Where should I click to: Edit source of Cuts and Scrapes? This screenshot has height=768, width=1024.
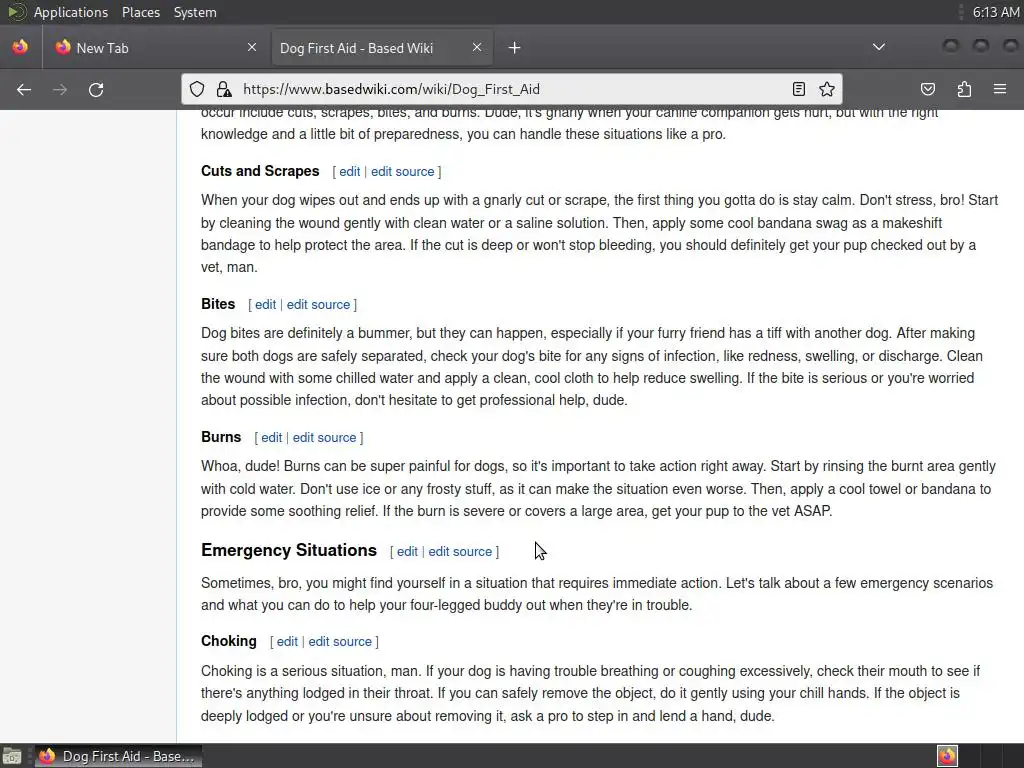402,172
